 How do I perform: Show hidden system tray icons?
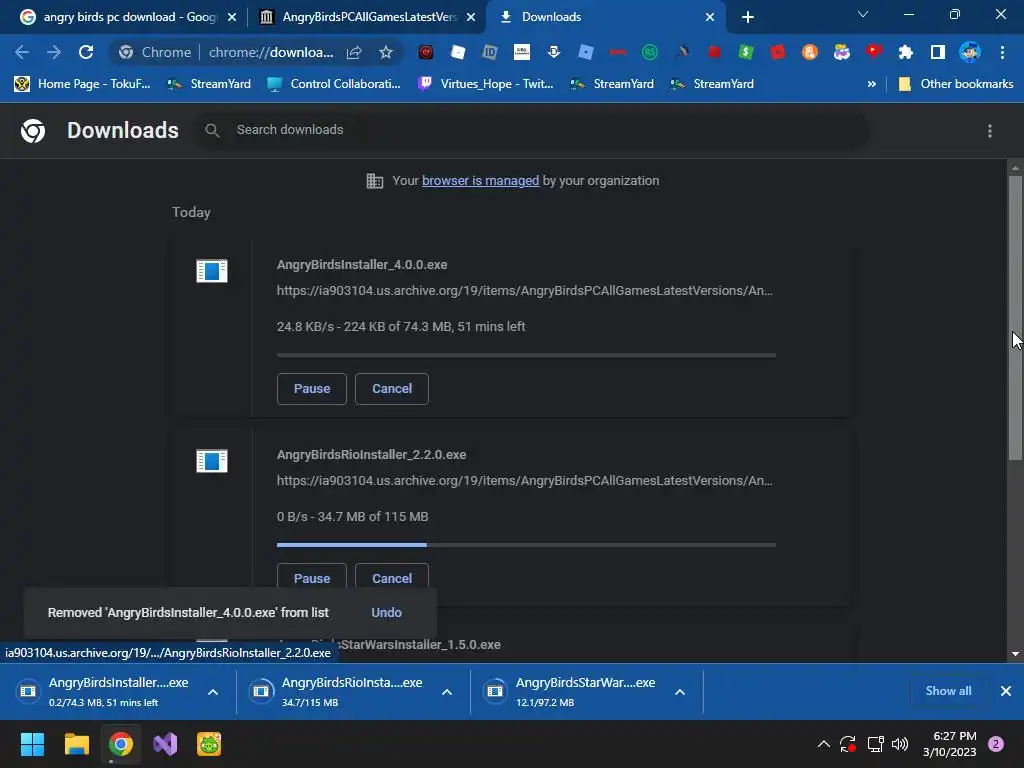tap(824, 744)
